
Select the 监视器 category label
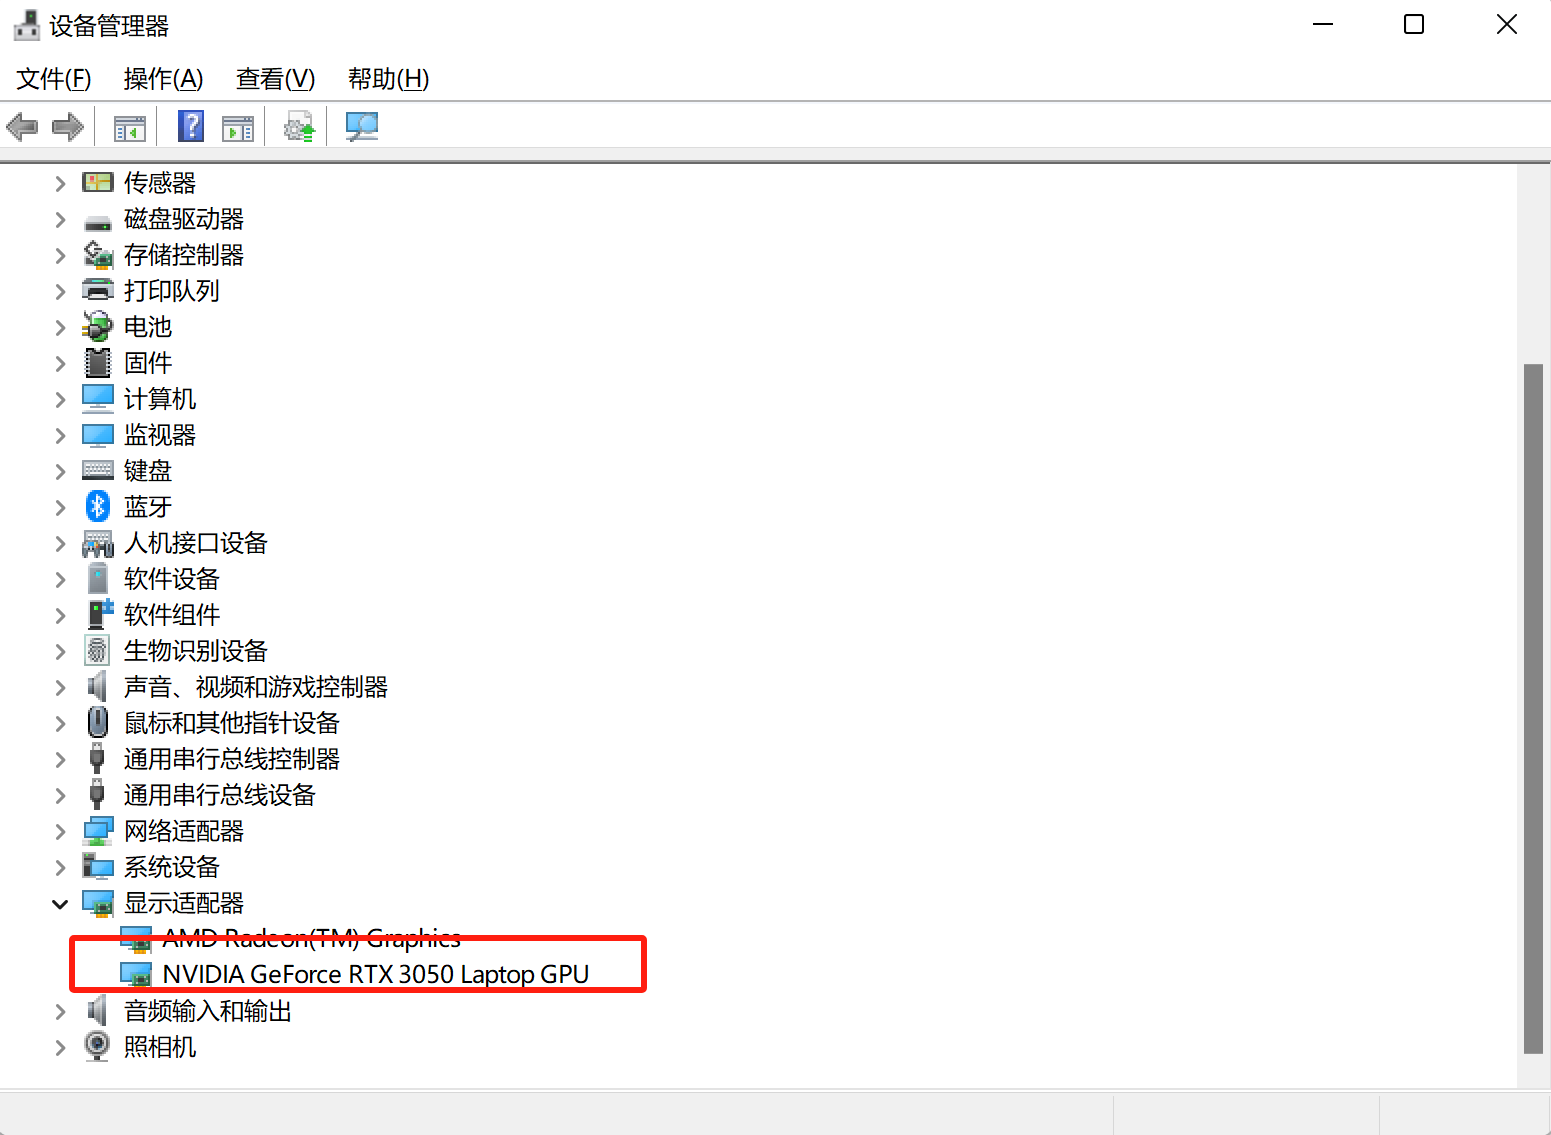160,435
